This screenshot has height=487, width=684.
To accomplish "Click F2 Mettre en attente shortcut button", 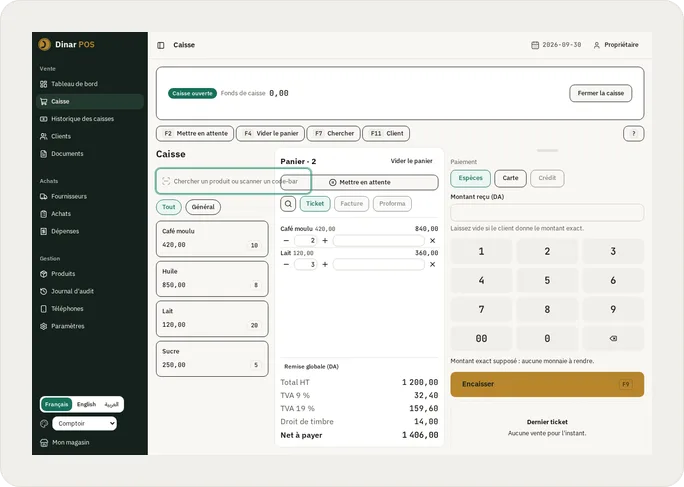I will tap(195, 134).
